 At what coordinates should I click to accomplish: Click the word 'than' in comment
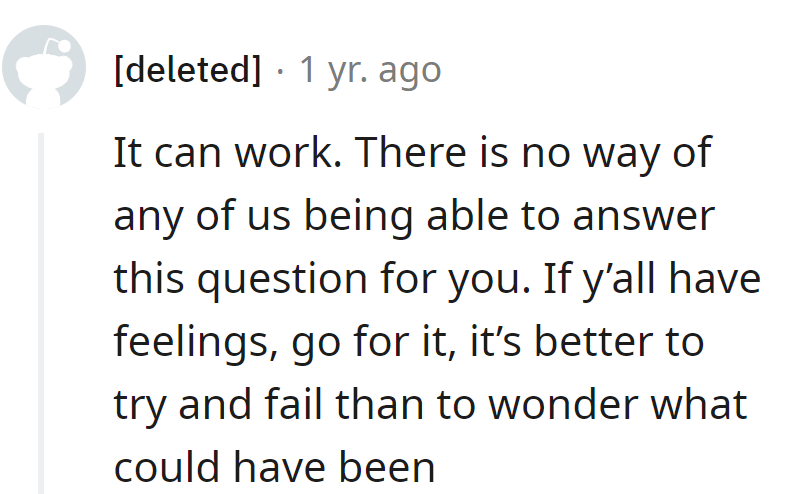[x=412, y=405]
